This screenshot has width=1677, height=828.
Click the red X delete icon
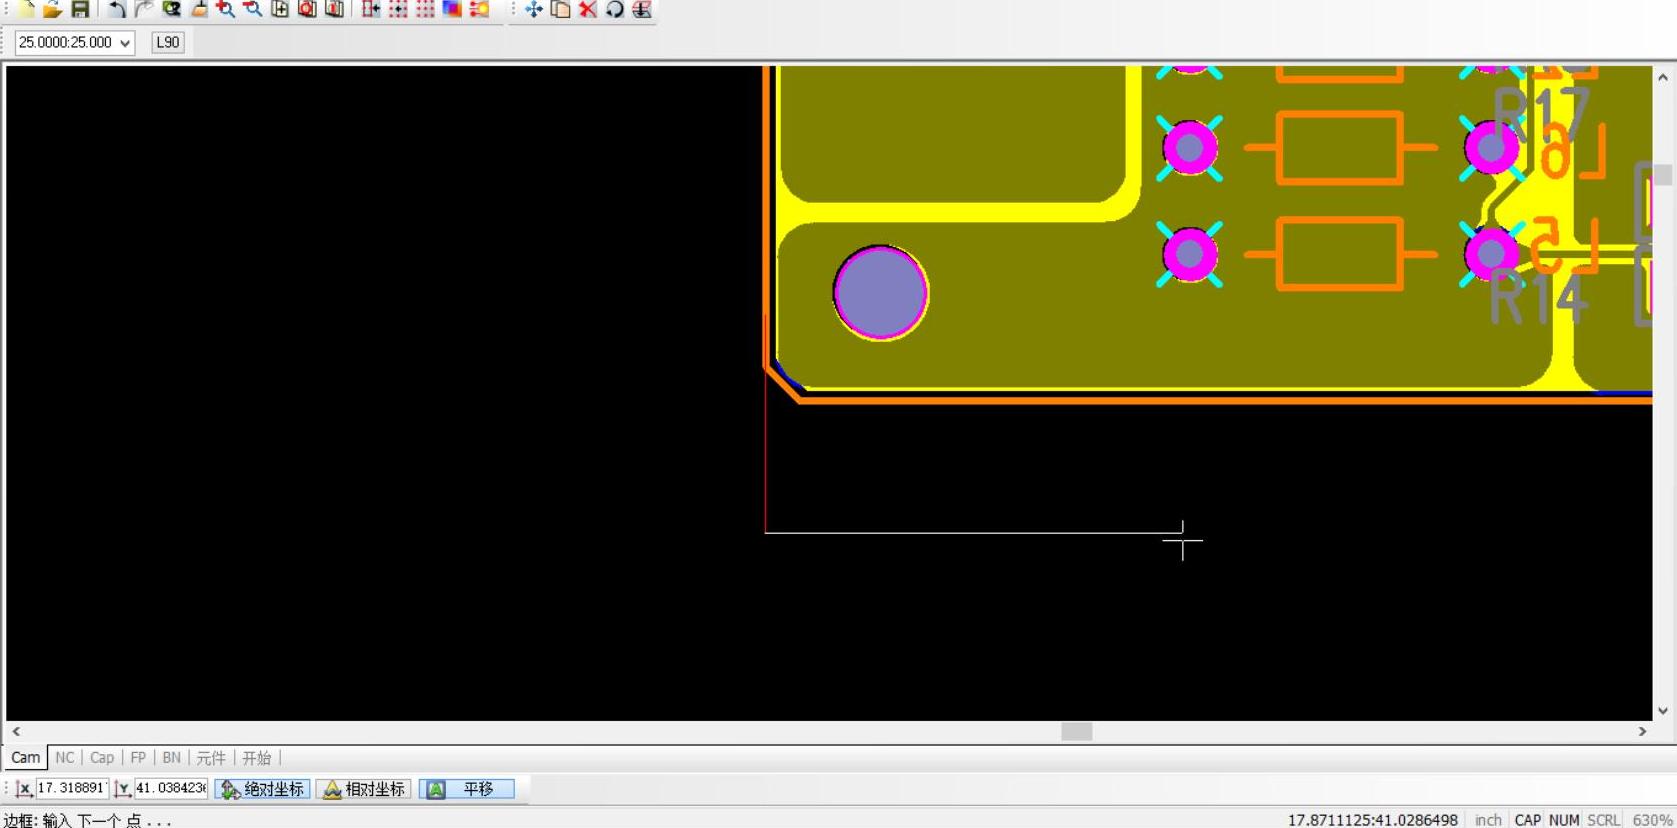pos(588,9)
